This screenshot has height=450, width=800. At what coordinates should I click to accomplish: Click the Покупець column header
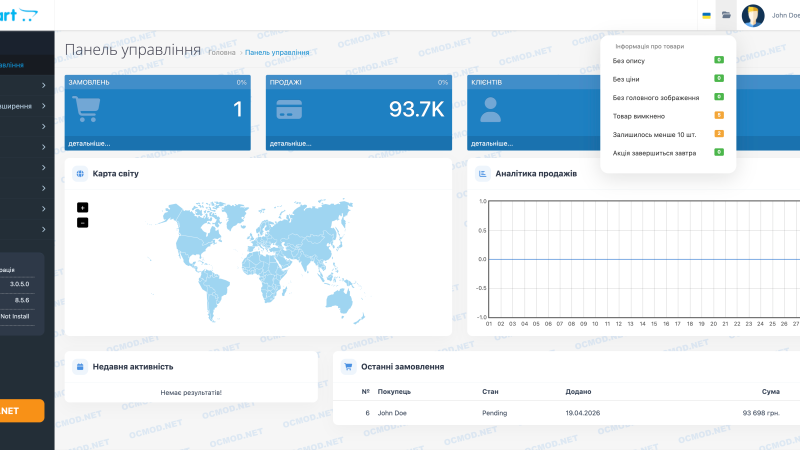tap(394, 392)
